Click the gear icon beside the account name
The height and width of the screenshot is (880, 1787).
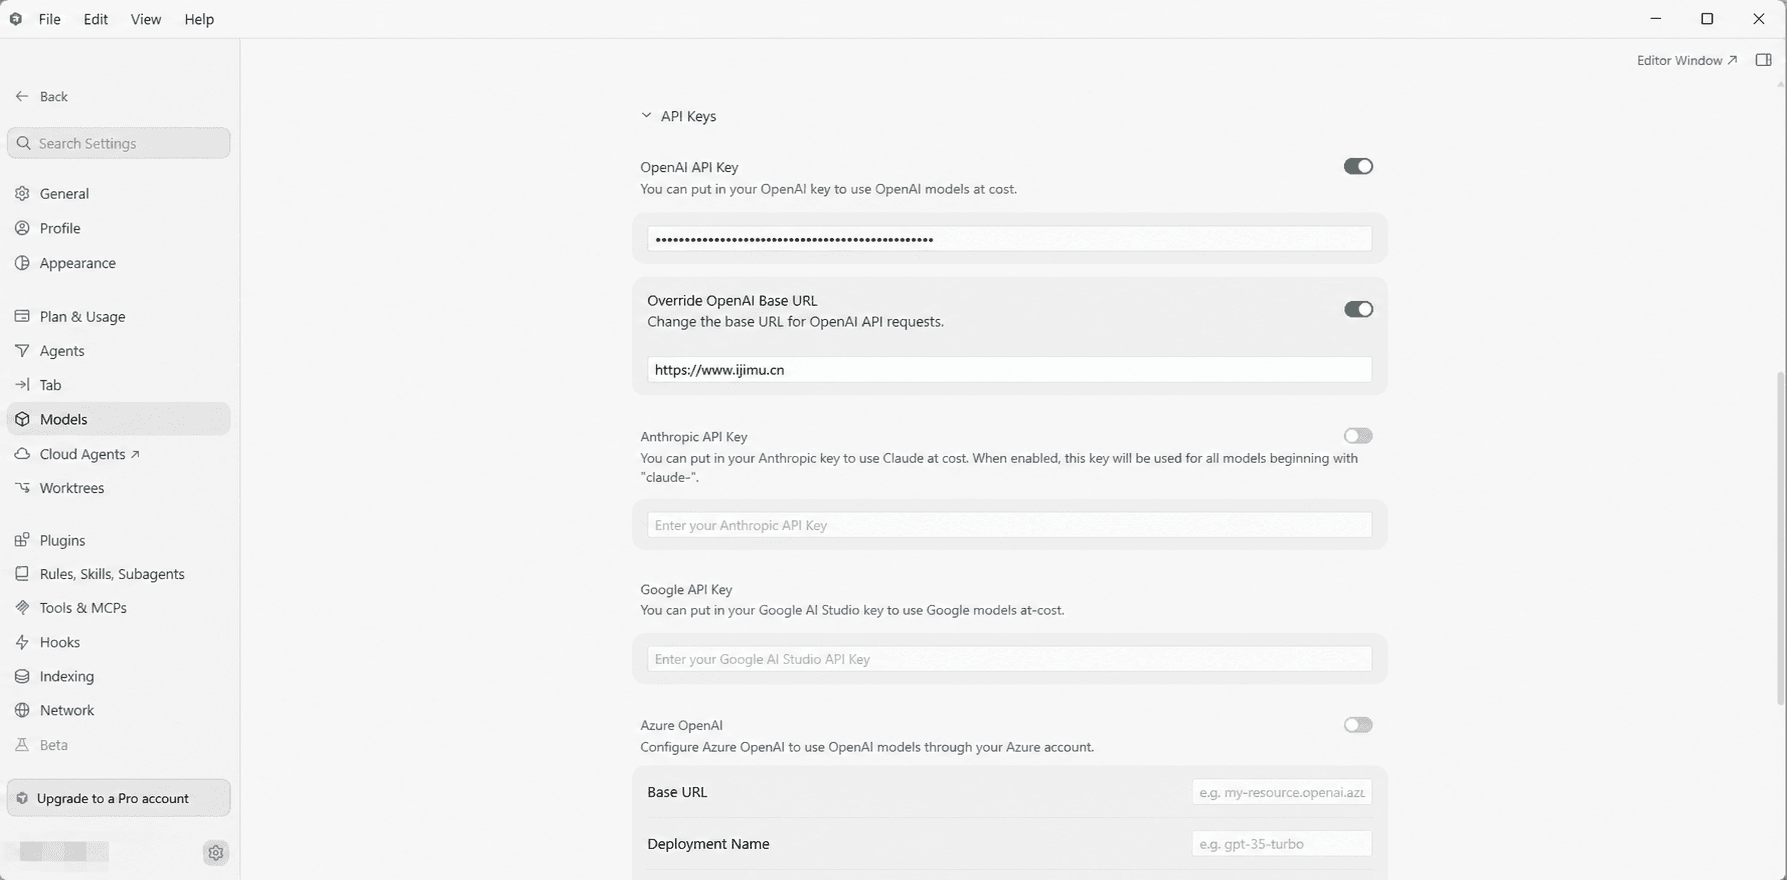(216, 853)
